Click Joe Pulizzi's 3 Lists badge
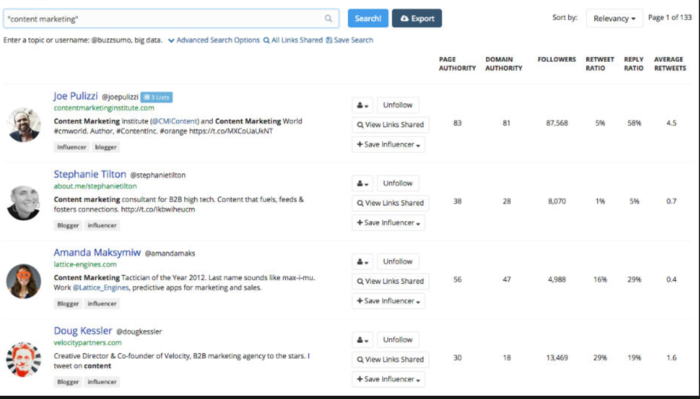The image size is (700, 399). (157, 97)
